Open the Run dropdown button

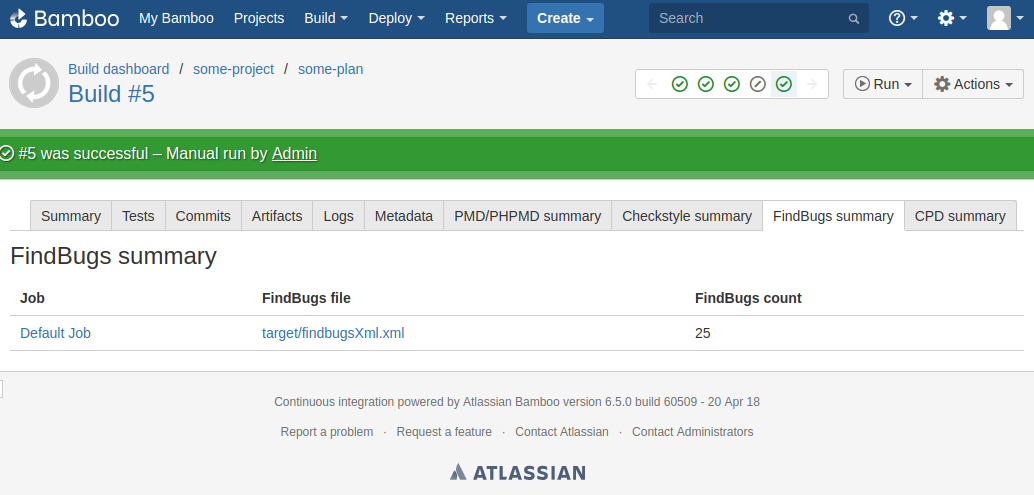[883, 84]
